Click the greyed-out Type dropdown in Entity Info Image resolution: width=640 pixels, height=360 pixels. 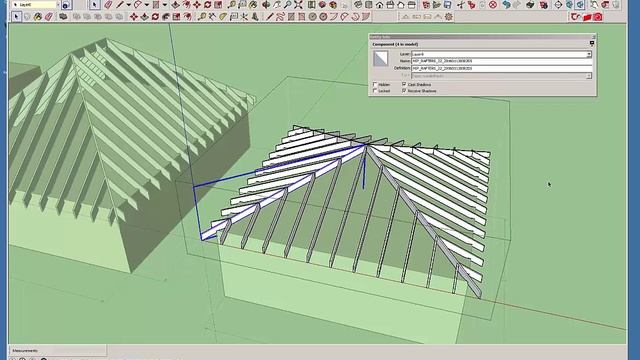[501, 76]
